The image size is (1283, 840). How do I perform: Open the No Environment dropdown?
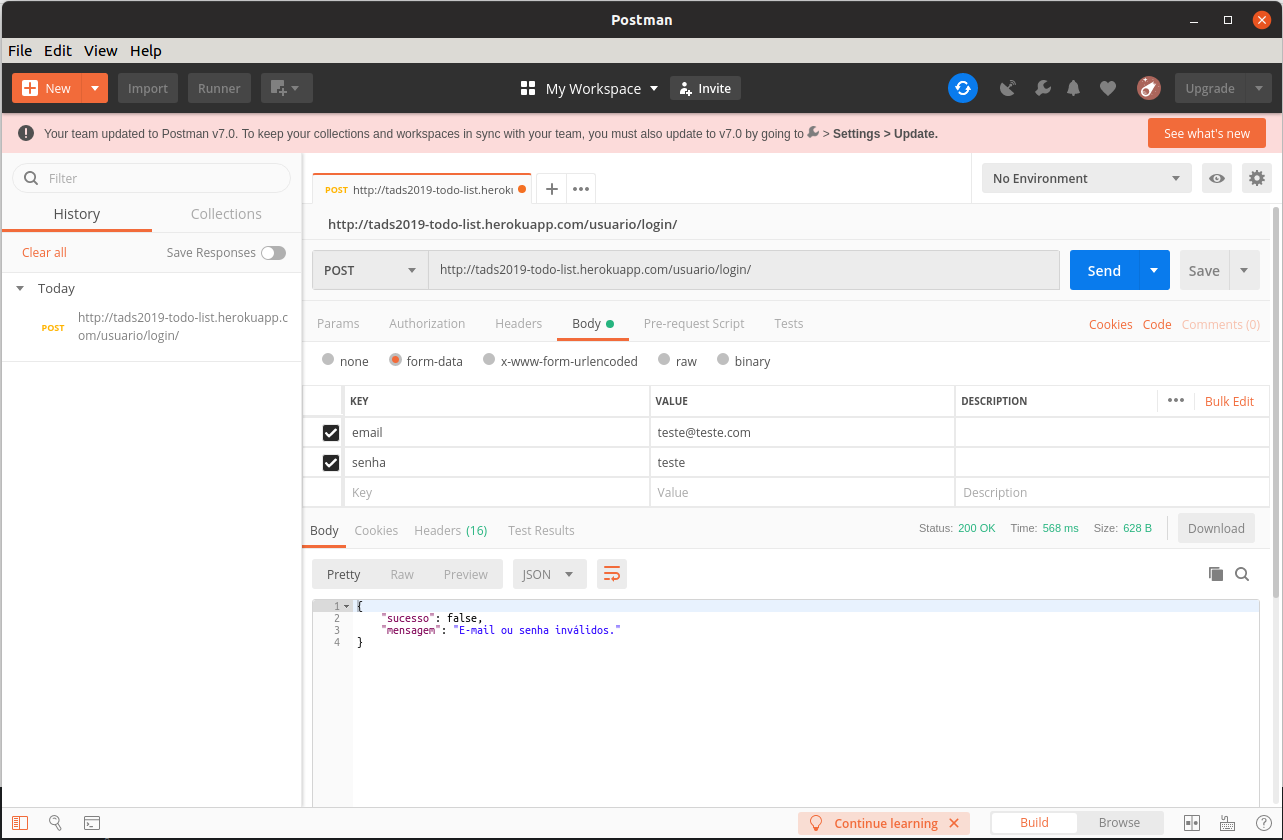click(1087, 178)
